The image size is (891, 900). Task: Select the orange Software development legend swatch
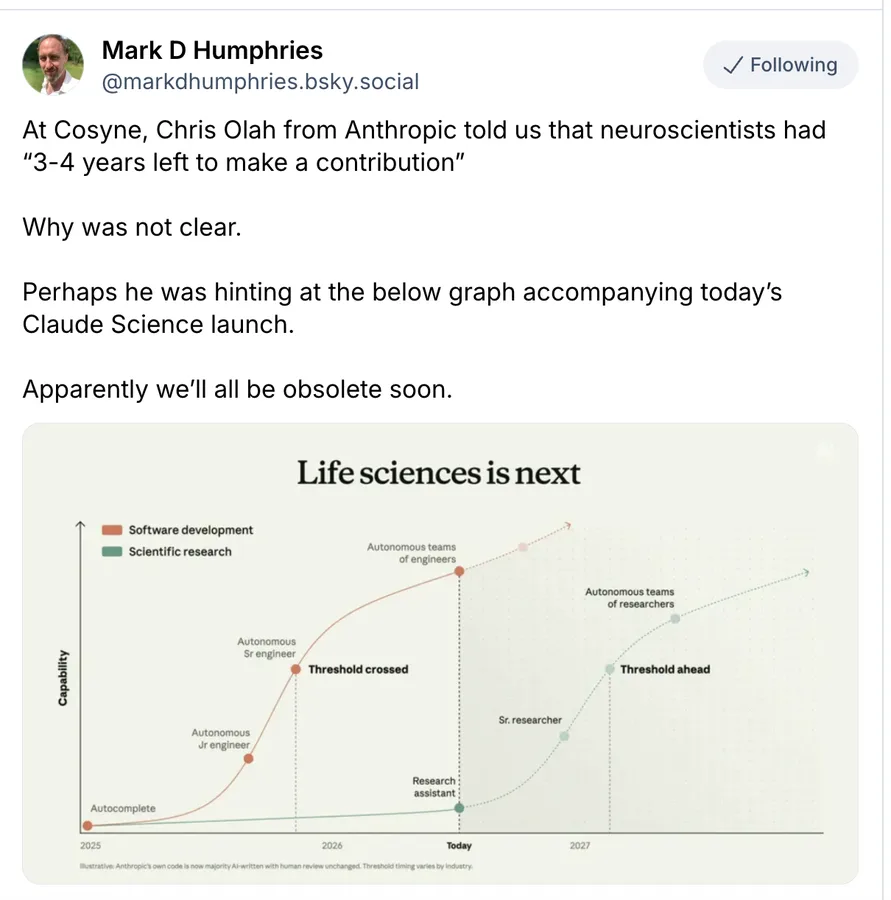[111, 530]
